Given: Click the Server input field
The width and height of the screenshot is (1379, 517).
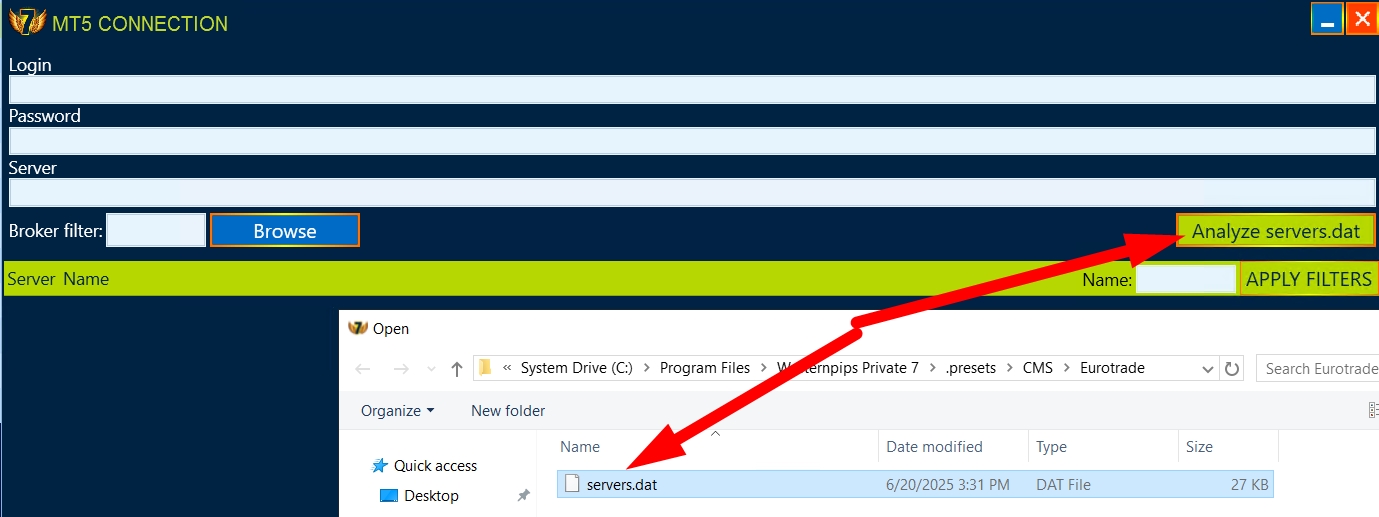Looking at the screenshot, I should tap(692, 192).
